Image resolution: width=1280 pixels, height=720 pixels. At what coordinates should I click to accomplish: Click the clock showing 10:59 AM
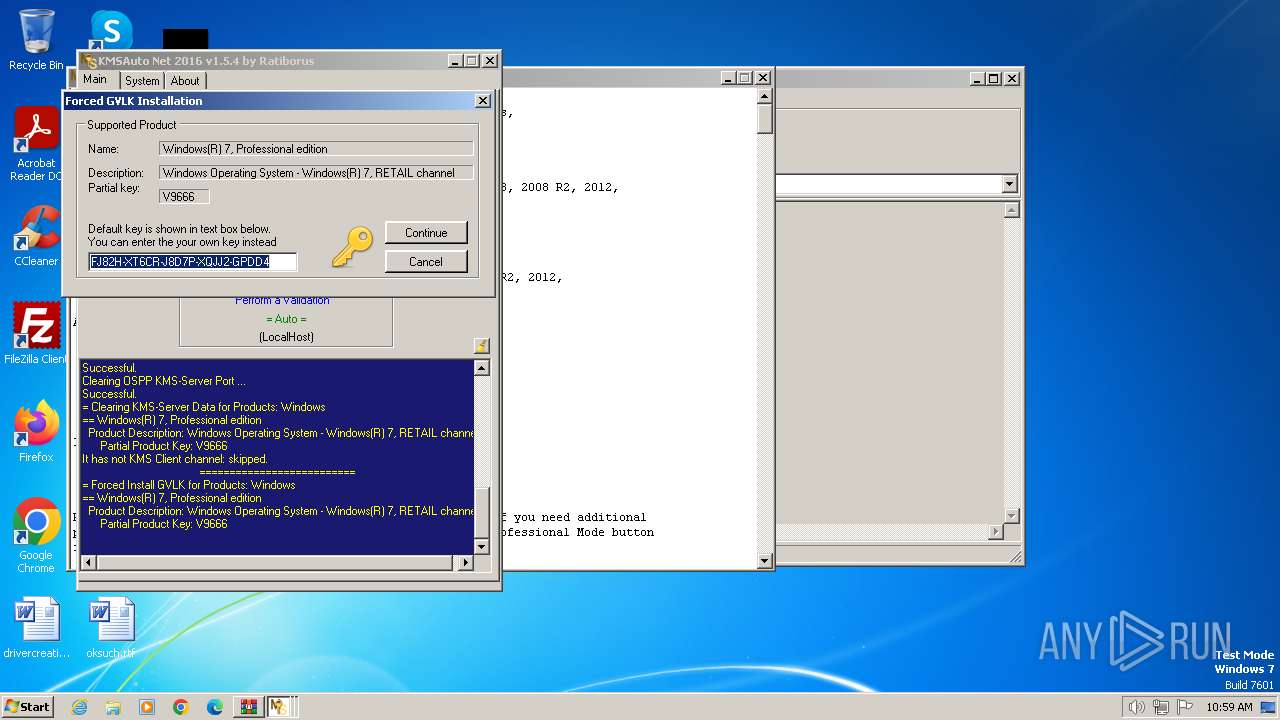pos(1229,707)
